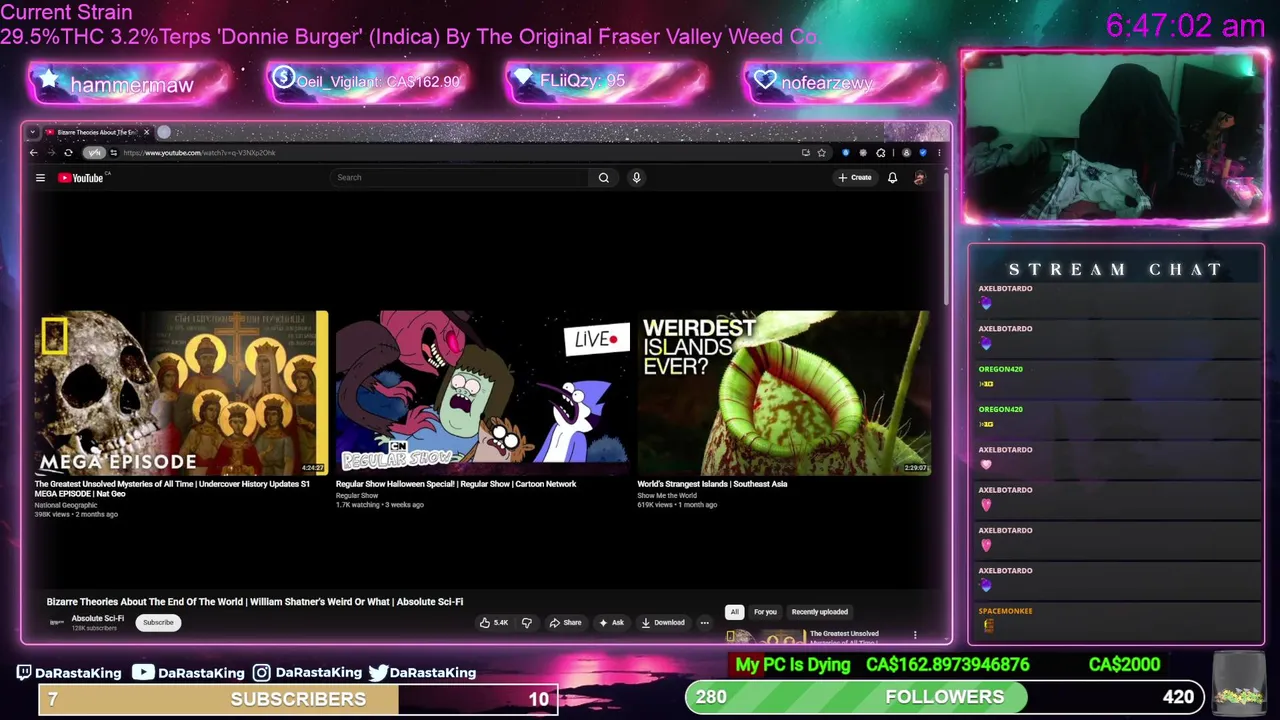Click SPACEMONKEE chat username
This screenshot has height=720, width=1280.
pos(1005,611)
